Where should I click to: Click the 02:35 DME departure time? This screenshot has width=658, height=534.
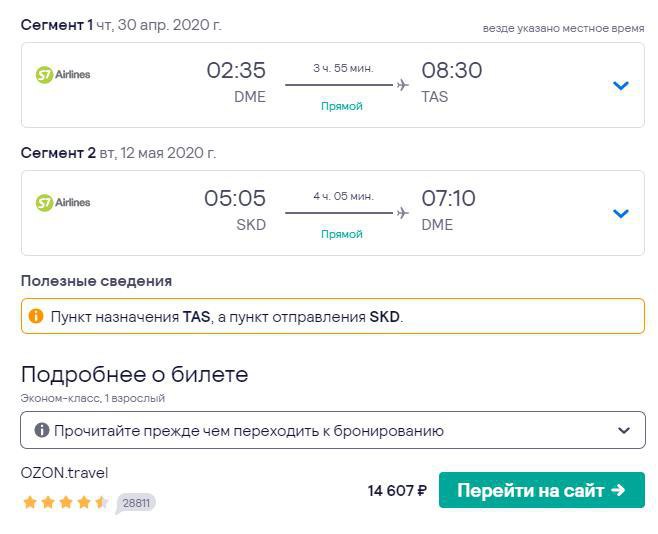click(x=236, y=70)
